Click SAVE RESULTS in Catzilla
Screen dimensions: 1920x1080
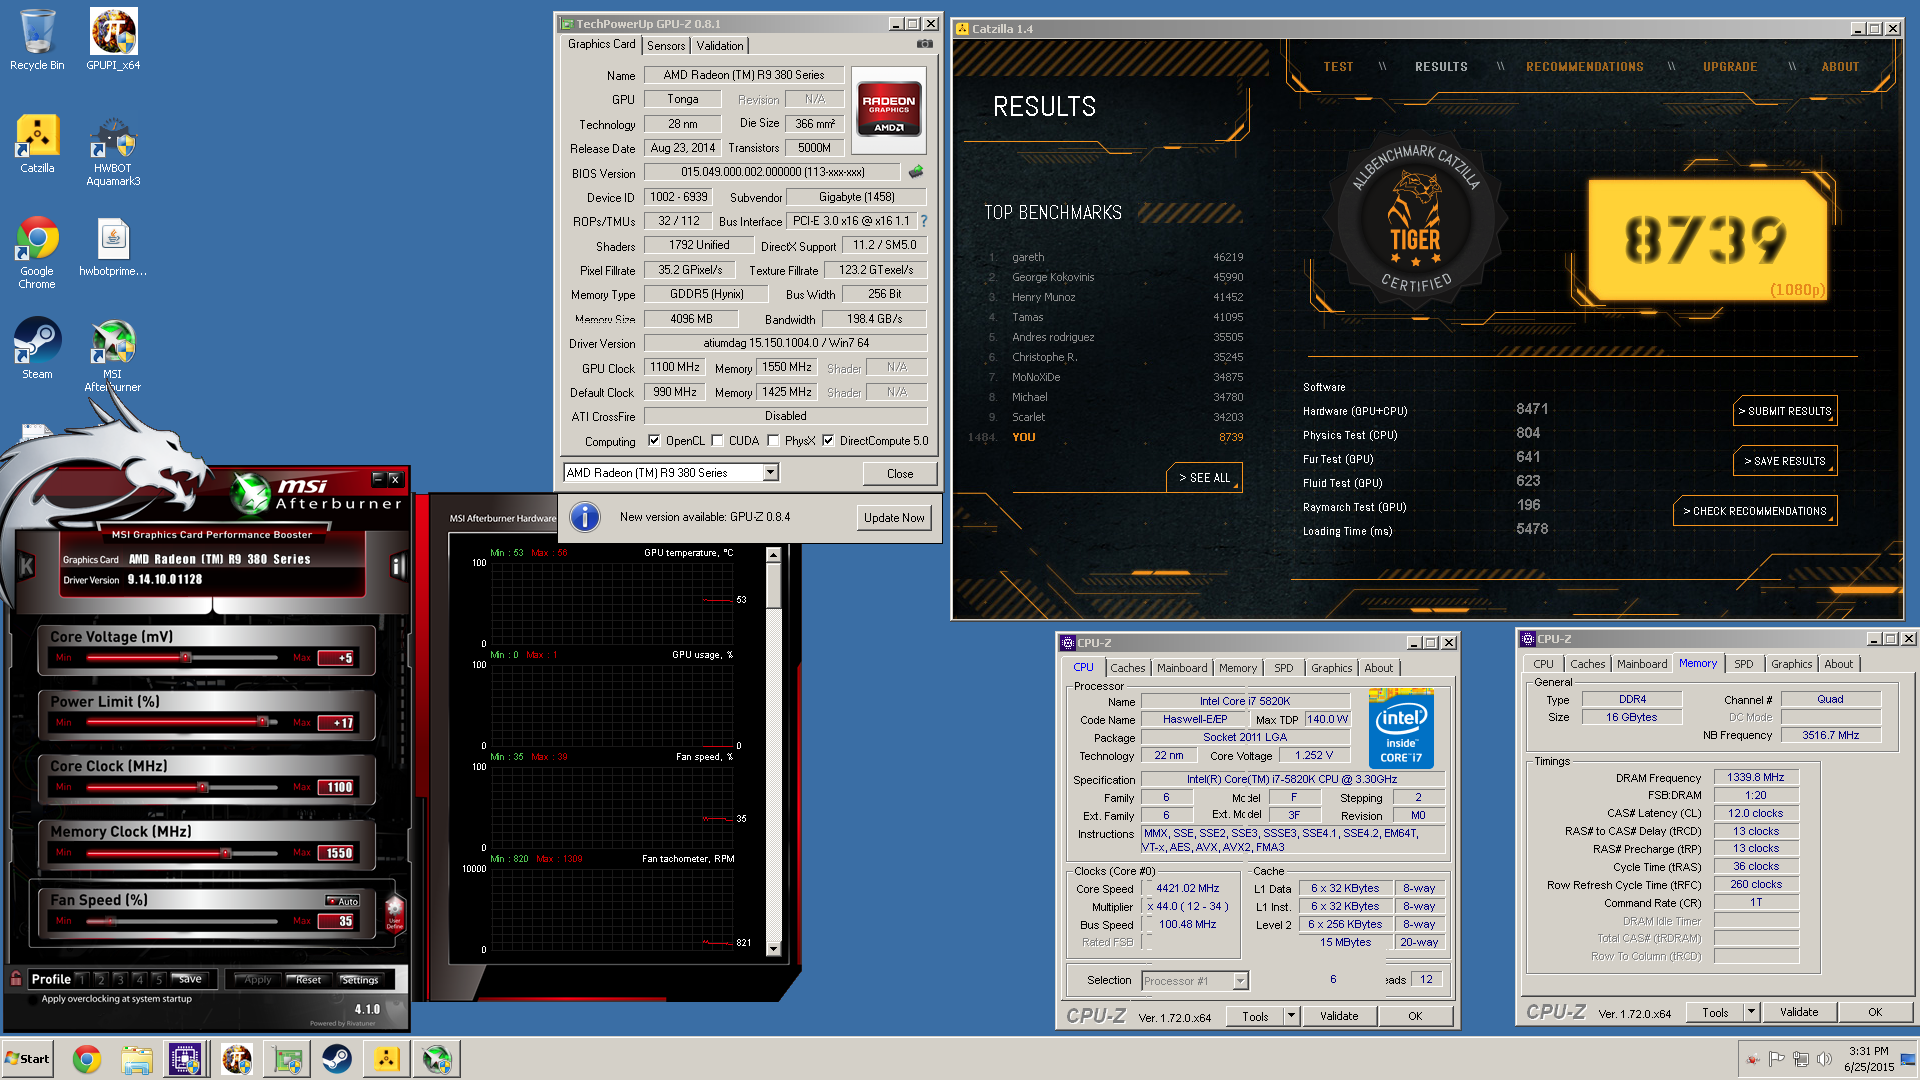tap(1784, 461)
